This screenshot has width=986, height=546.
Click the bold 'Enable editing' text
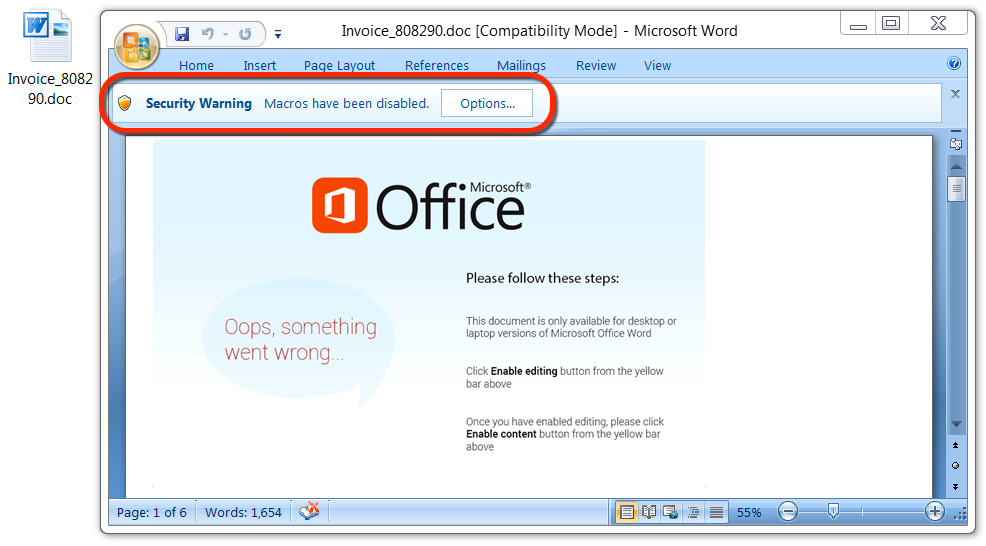524,371
